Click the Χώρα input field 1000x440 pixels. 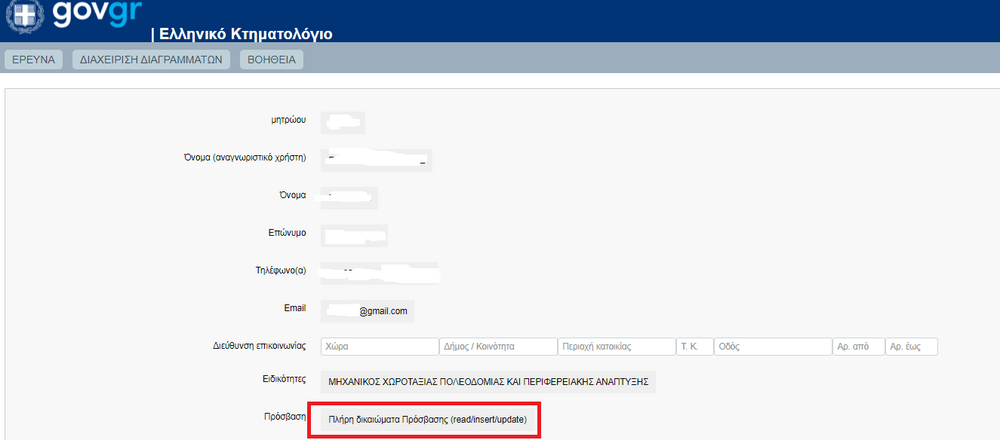[378, 346]
